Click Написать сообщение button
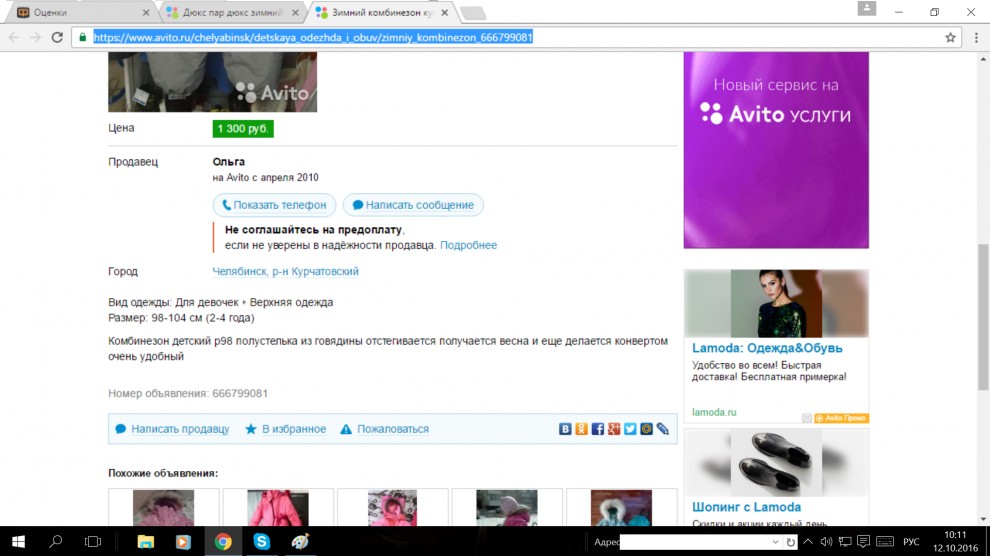 (x=413, y=205)
